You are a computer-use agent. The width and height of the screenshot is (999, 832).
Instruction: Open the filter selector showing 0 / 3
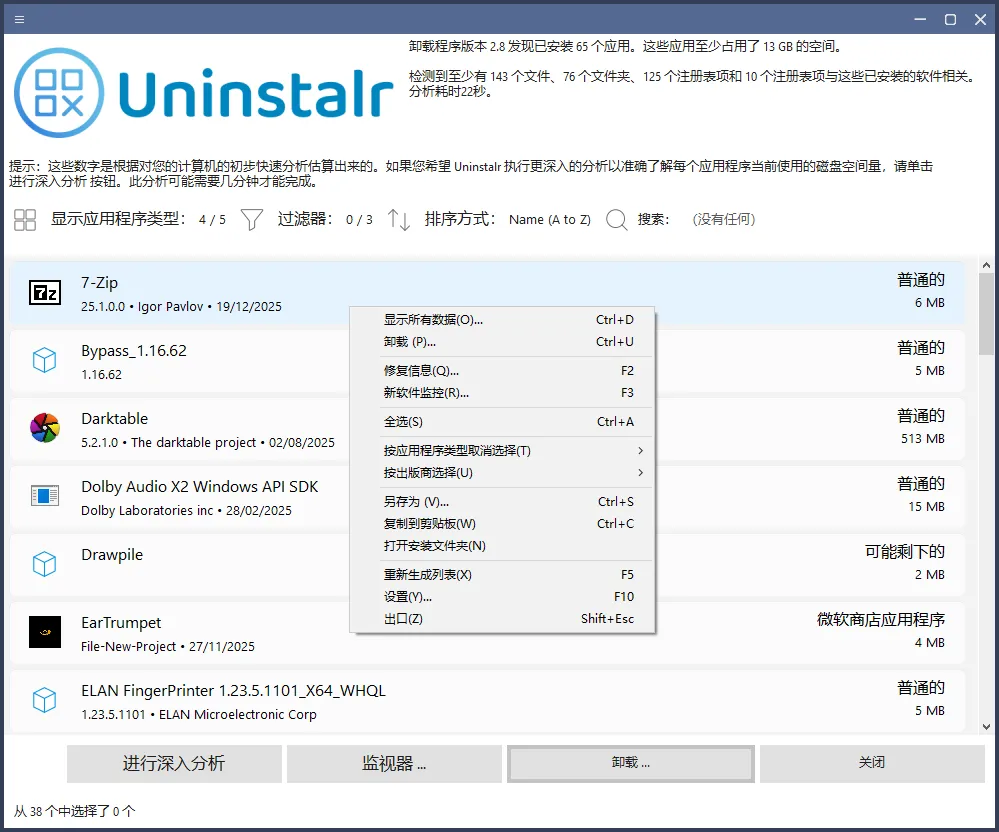coord(359,220)
